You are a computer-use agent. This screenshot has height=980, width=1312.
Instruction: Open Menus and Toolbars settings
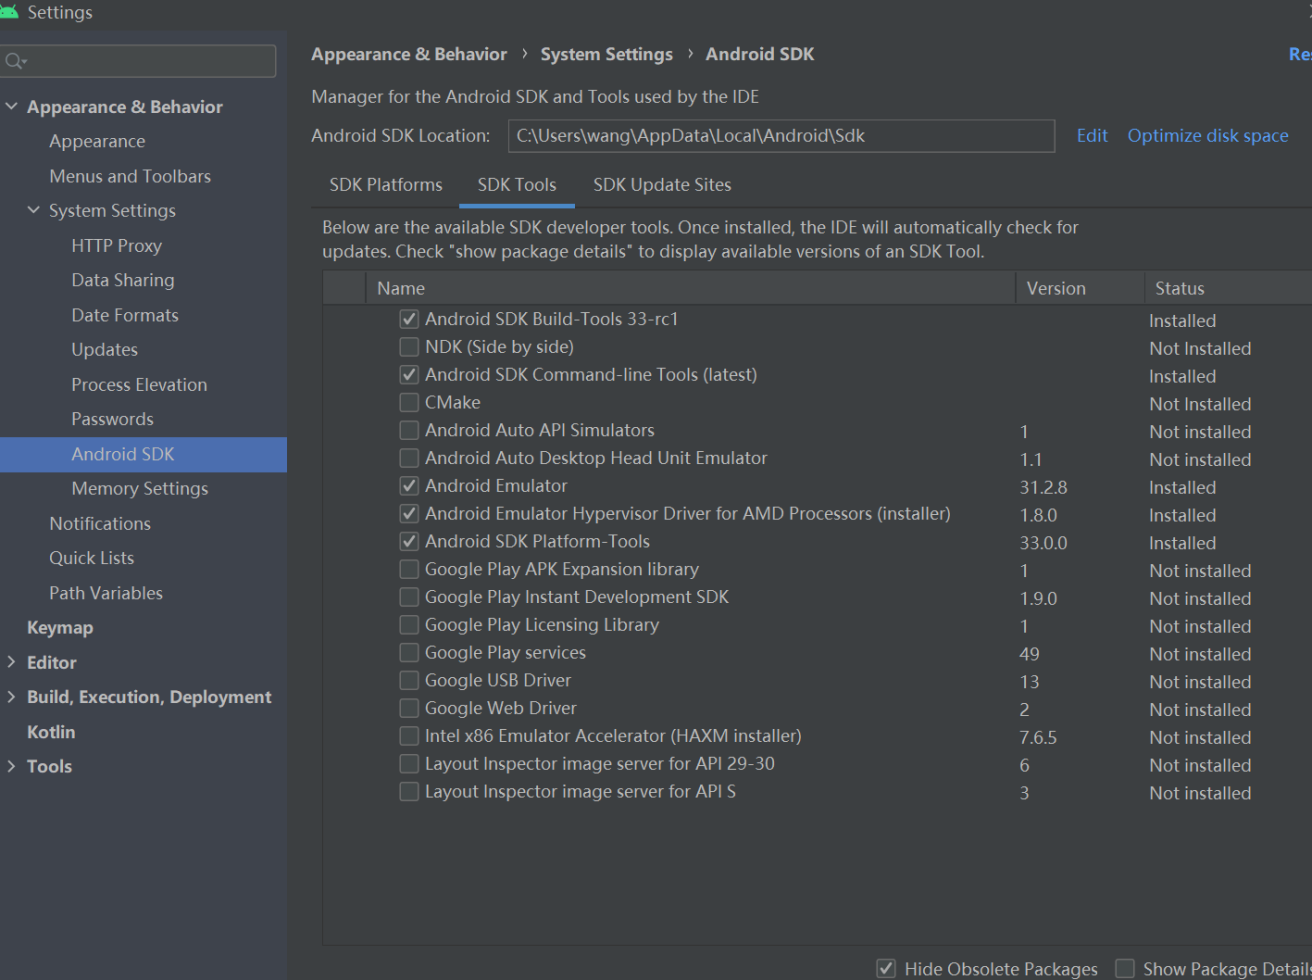[130, 176]
